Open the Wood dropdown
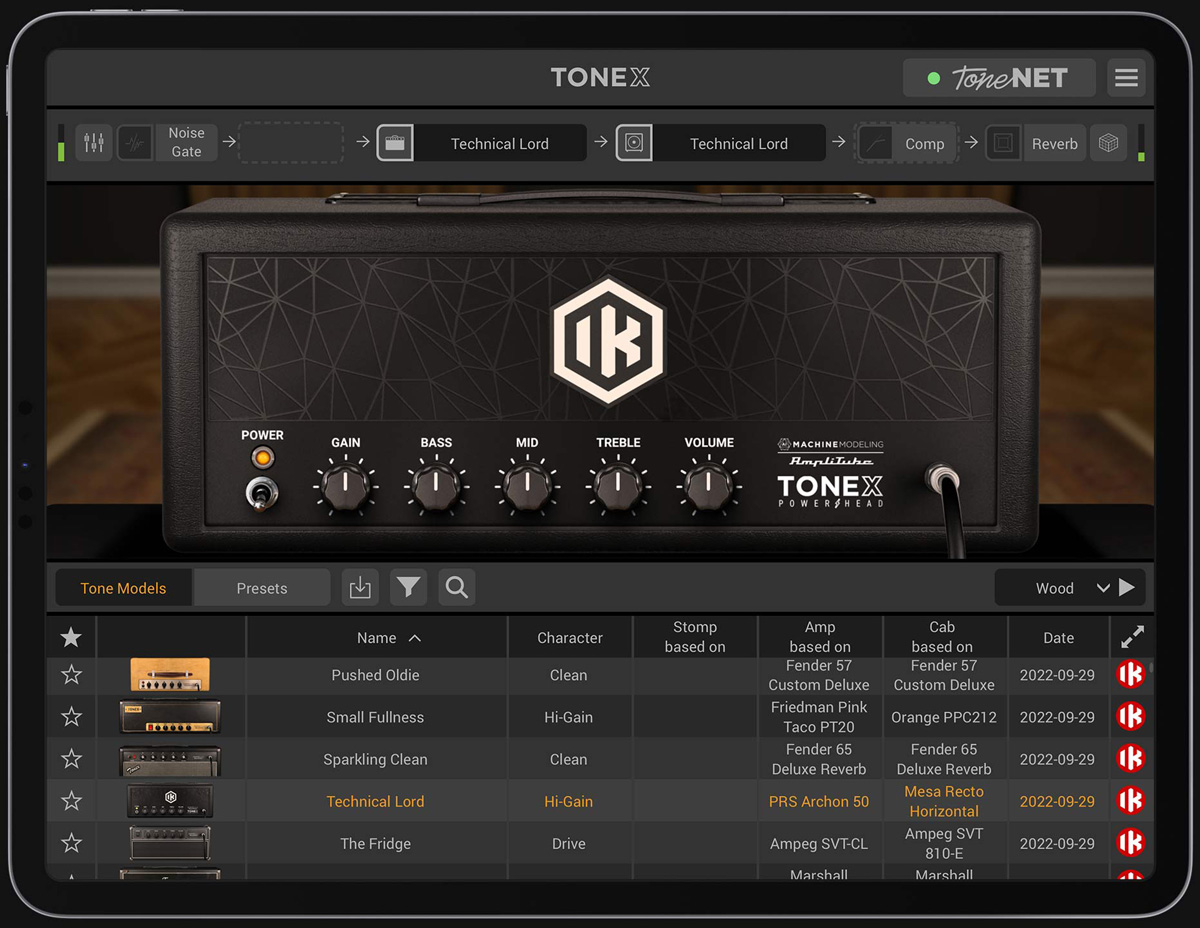 point(1054,588)
